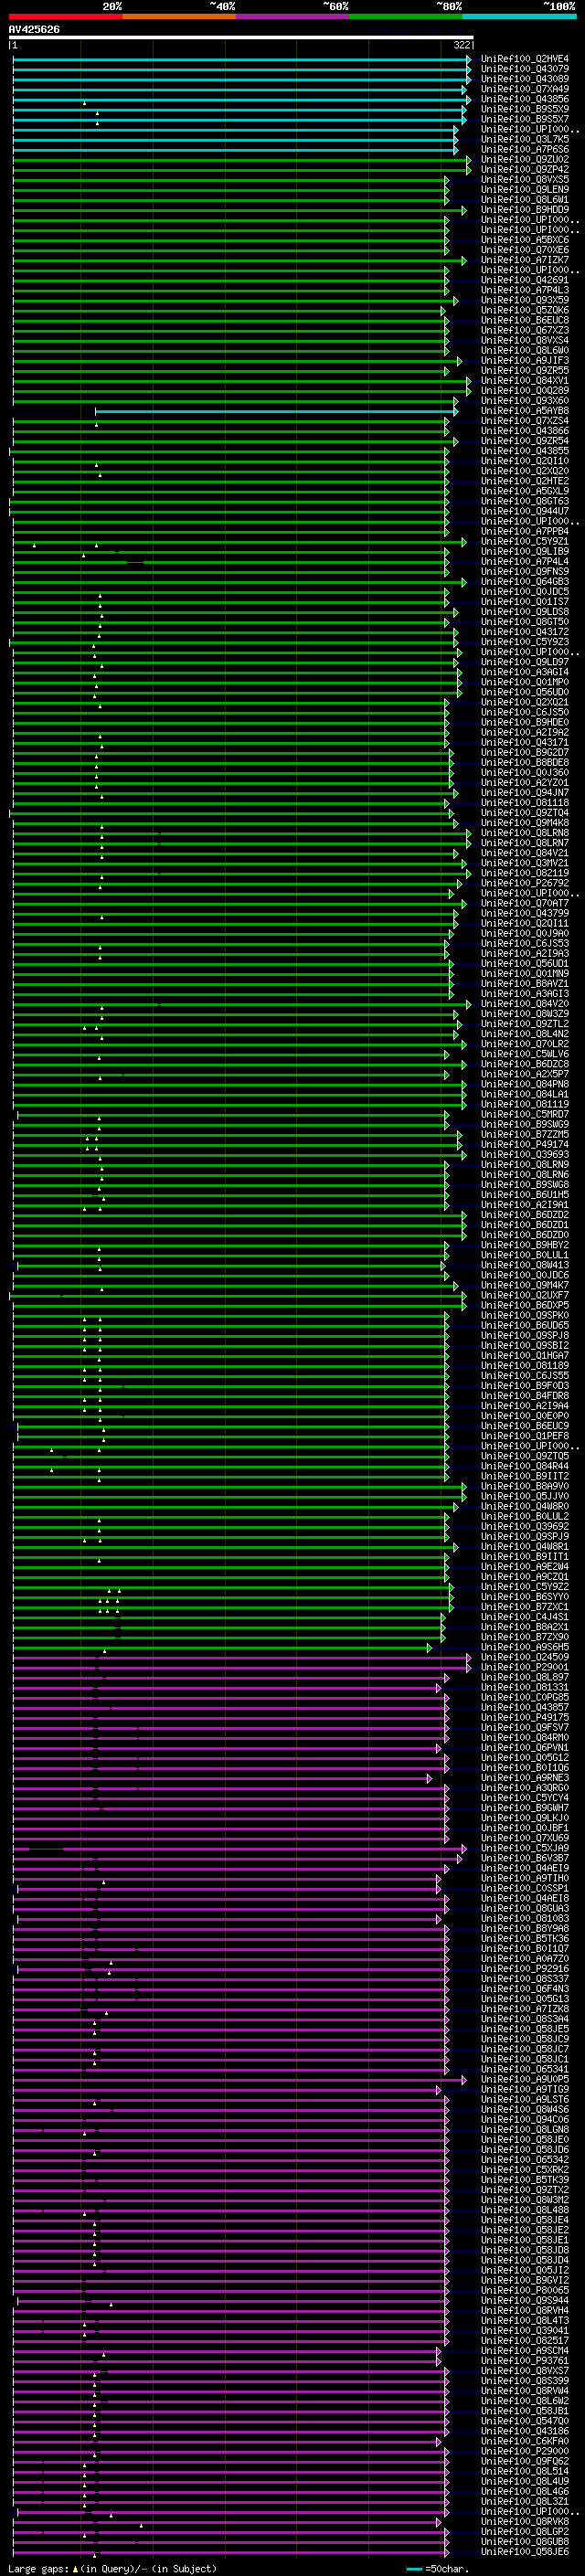This screenshot has width=585, height=2576.
Task: Click the UniRef100_Q3L7K5 hit label
Action: (x=524, y=139)
